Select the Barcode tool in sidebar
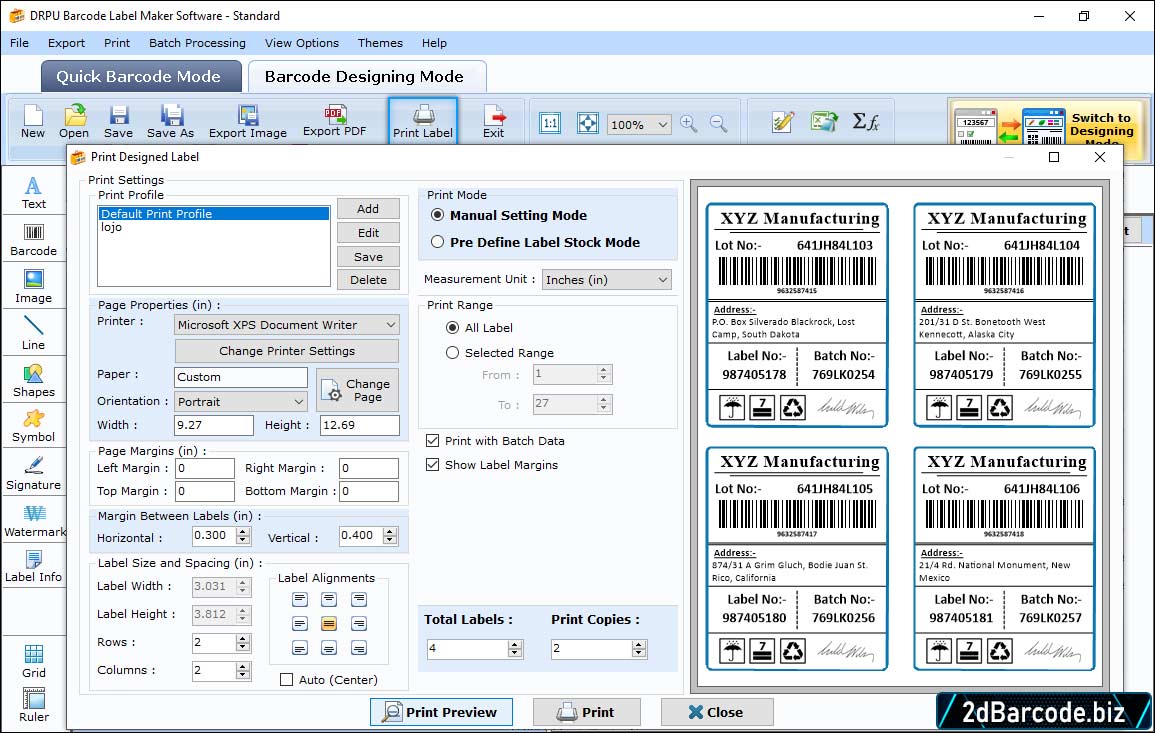The height and width of the screenshot is (733, 1155). [33, 240]
